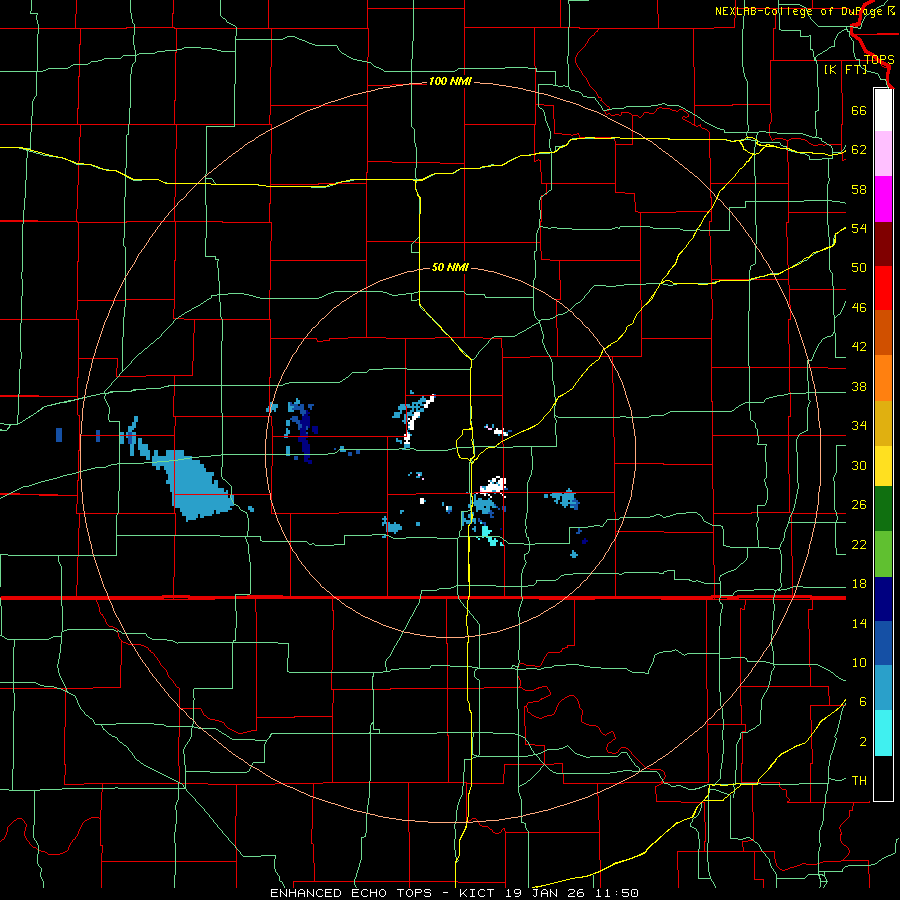This screenshot has width=900, height=900.
Task: Click the "34" legend value
Action: tap(859, 426)
